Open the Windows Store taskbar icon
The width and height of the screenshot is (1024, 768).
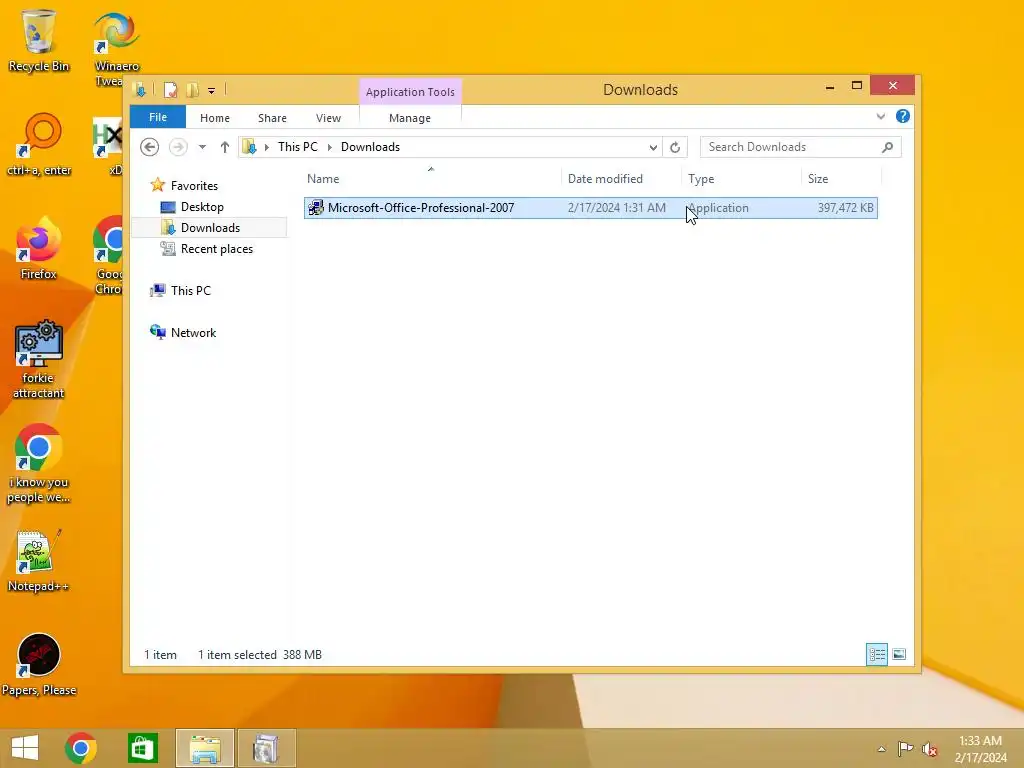point(142,748)
